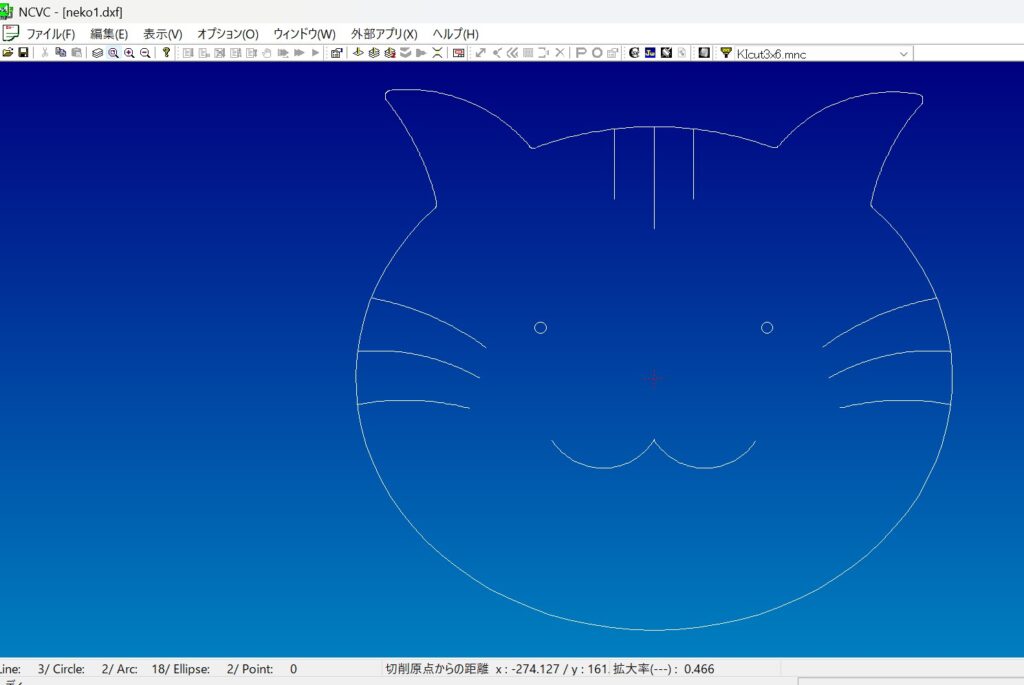Screen dimensions: 1024x685
Task: Click the fit-to-window magnifier icon
Action: point(113,53)
